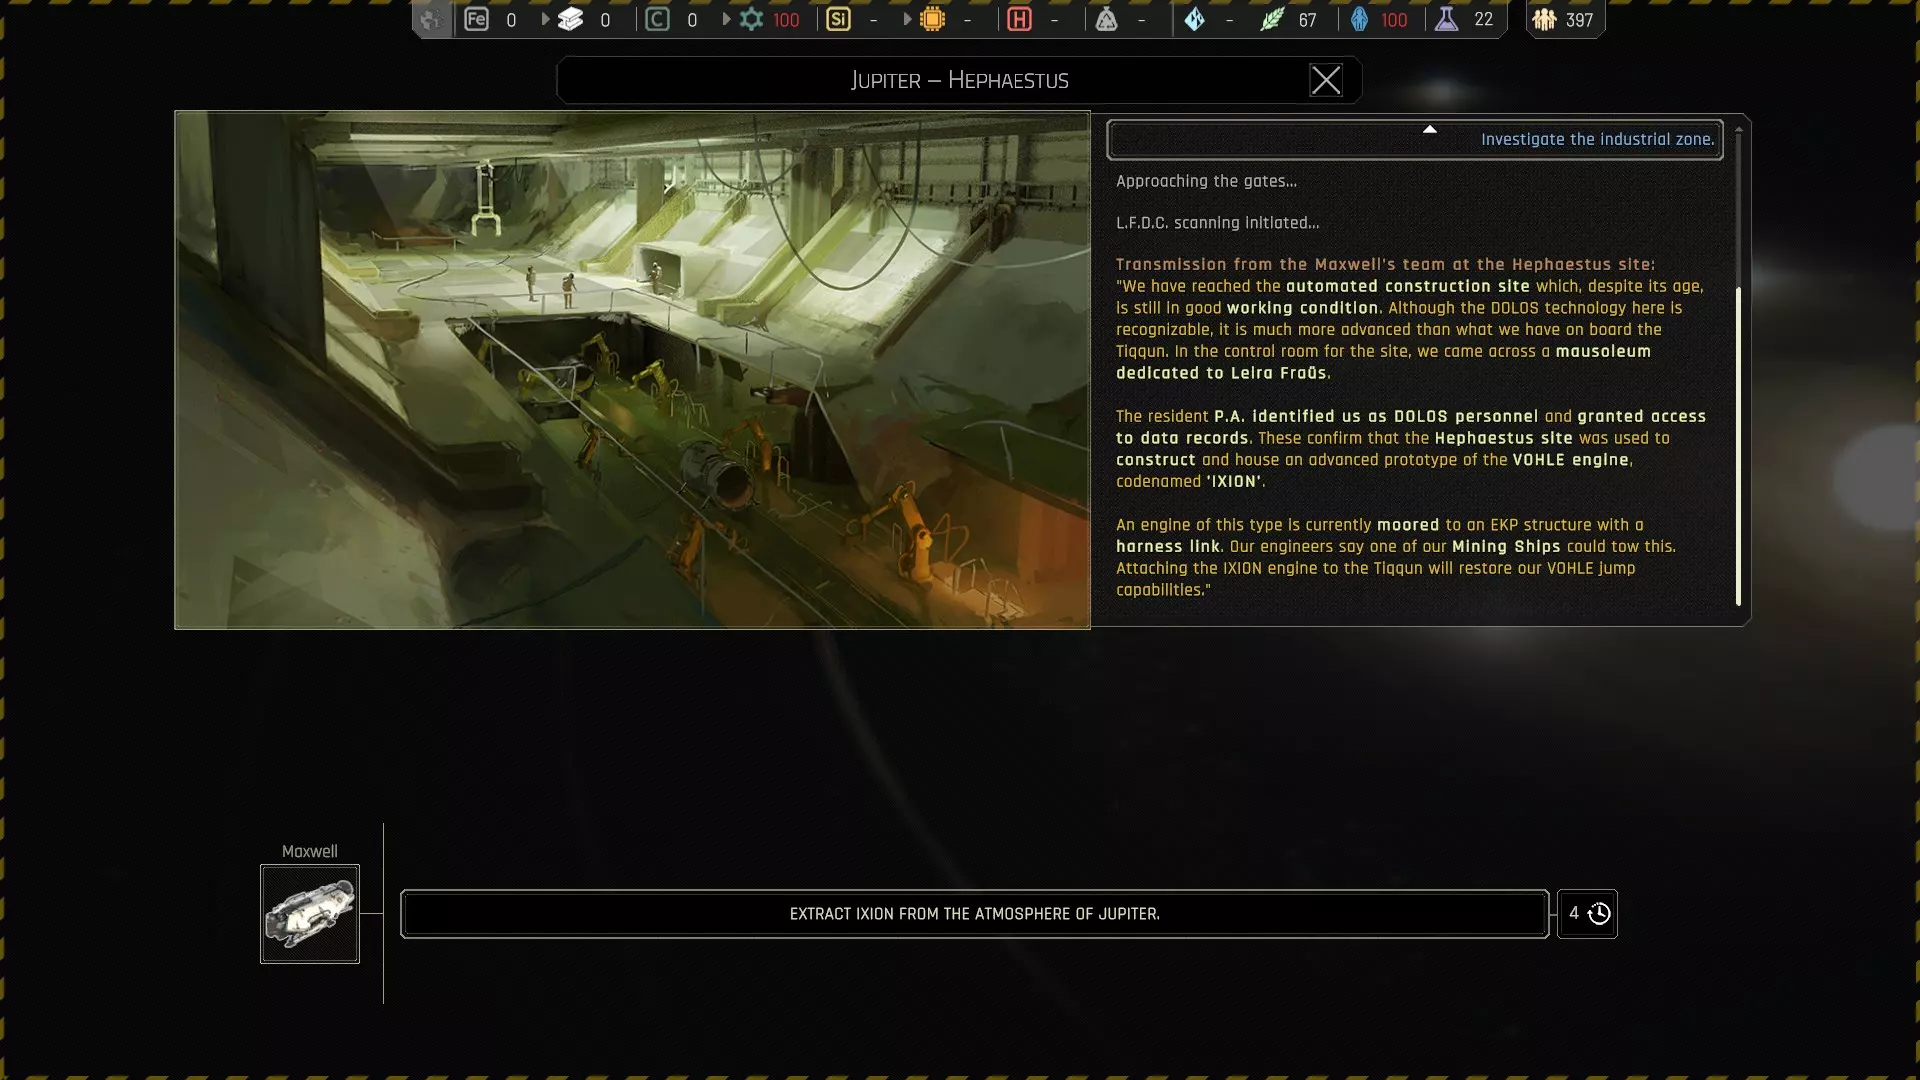Click the science flask resource icon
The height and width of the screenshot is (1080, 1920).
pyautogui.click(x=1446, y=19)
